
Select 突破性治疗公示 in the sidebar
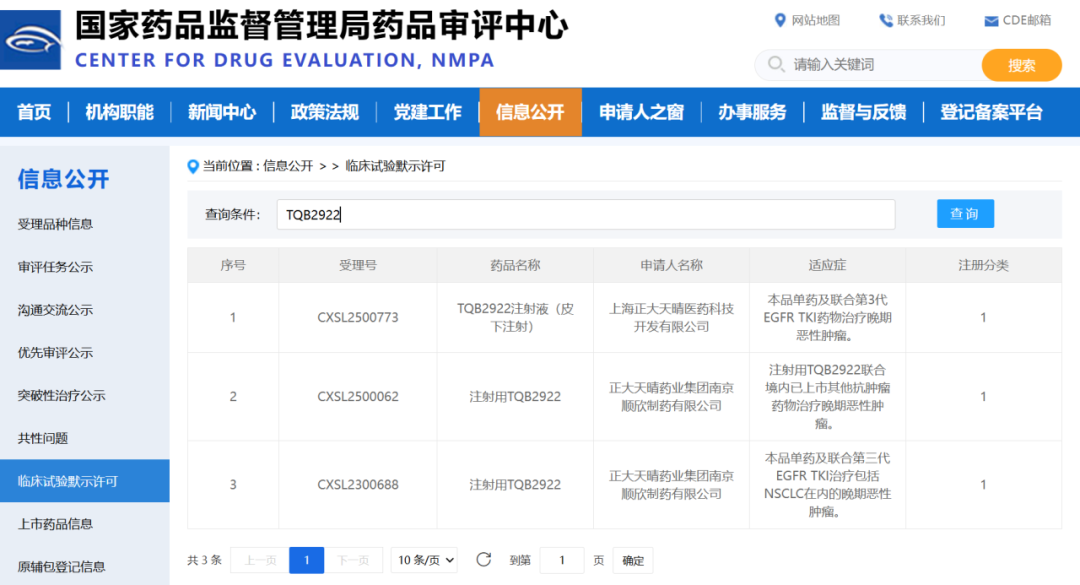[61, 395]
